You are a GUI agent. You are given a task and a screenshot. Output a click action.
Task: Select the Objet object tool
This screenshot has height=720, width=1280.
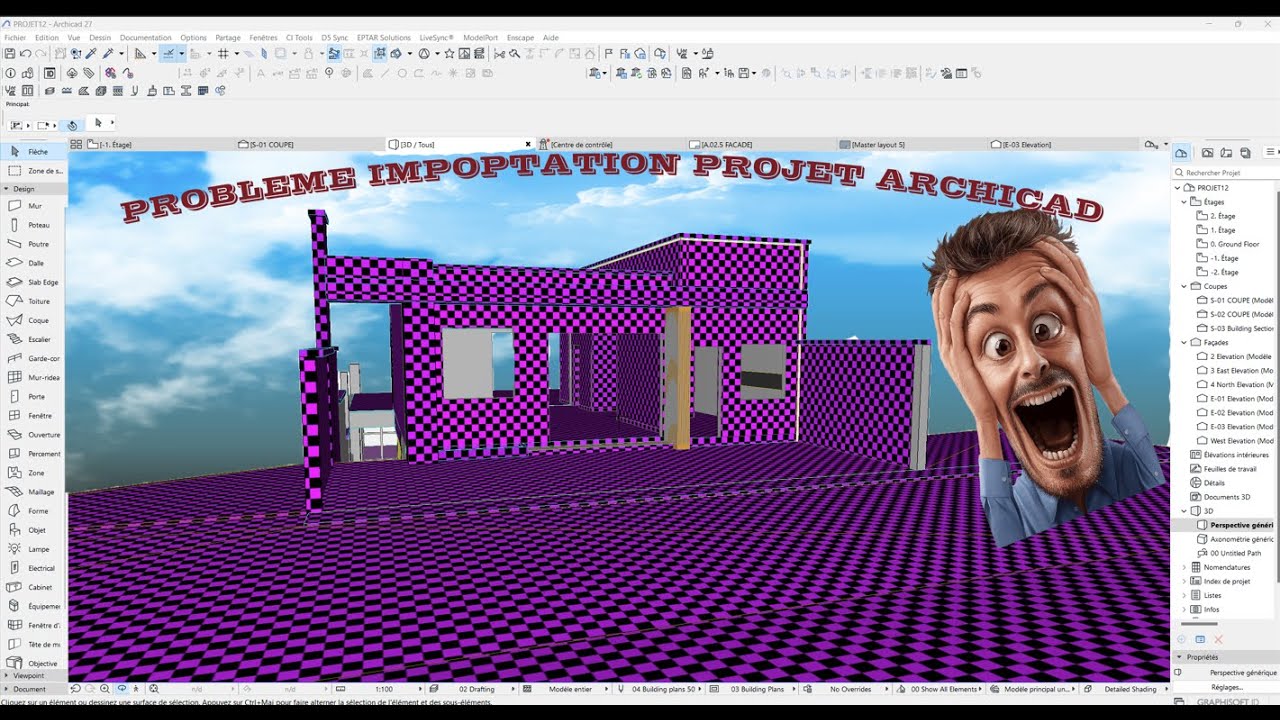[x=32, y=530]
